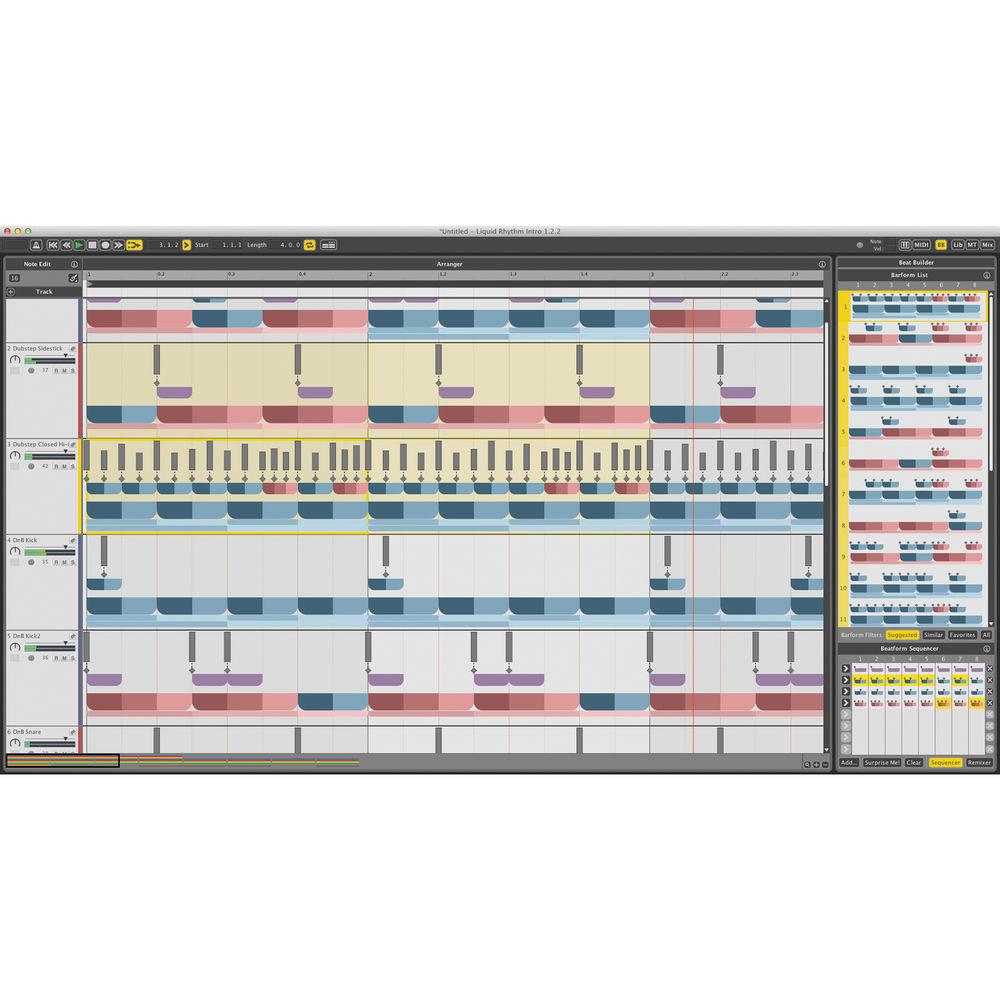Click the metronome icon in the transport bar

click(x=36, y=245)
